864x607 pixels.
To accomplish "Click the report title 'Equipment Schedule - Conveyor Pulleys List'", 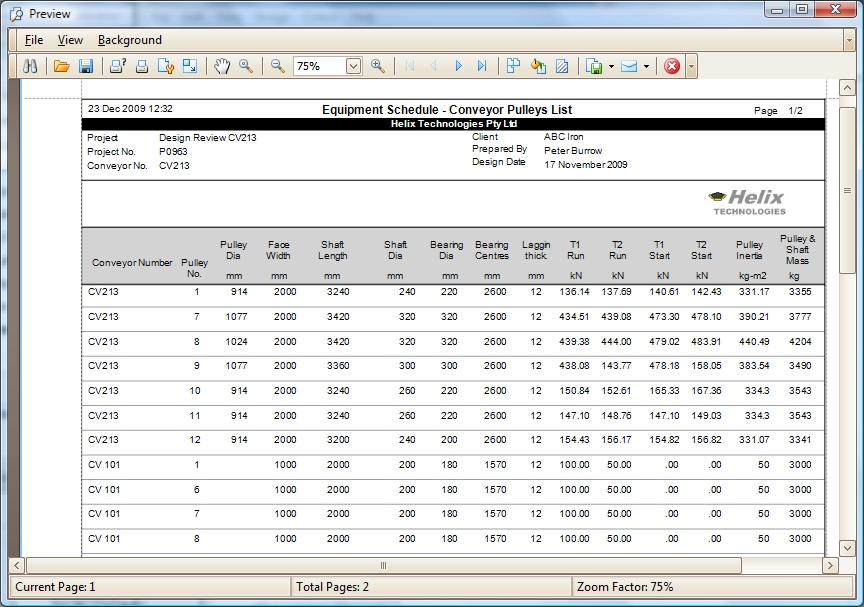I will (x=447, y=110).
